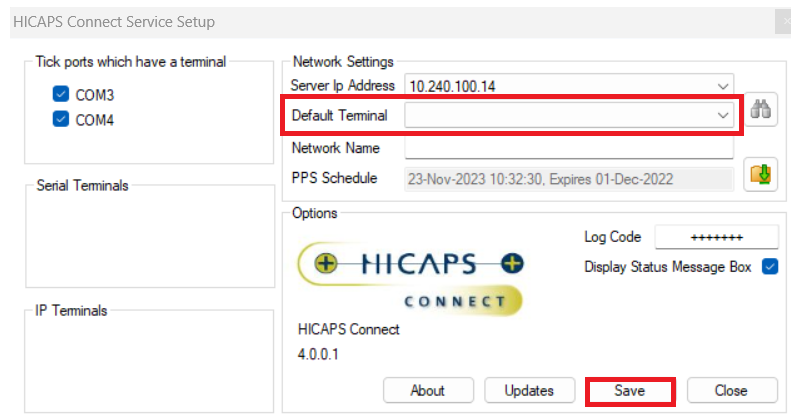Click the Network Name text field
Screen dimensions: 801x419
pyautogui.click(x=568, y=148)
